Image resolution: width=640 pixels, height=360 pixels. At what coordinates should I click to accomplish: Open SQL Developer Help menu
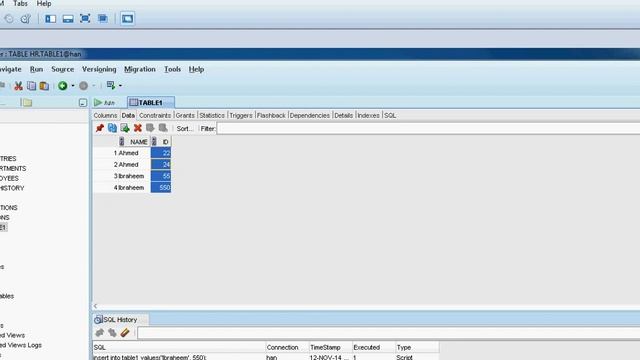pyautogui.click(x=196, y=69)
